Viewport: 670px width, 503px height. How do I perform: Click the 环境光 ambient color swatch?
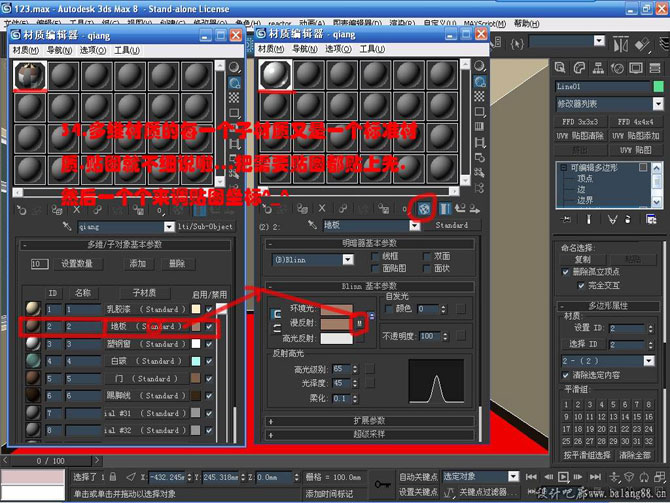(x=337, y=309)
